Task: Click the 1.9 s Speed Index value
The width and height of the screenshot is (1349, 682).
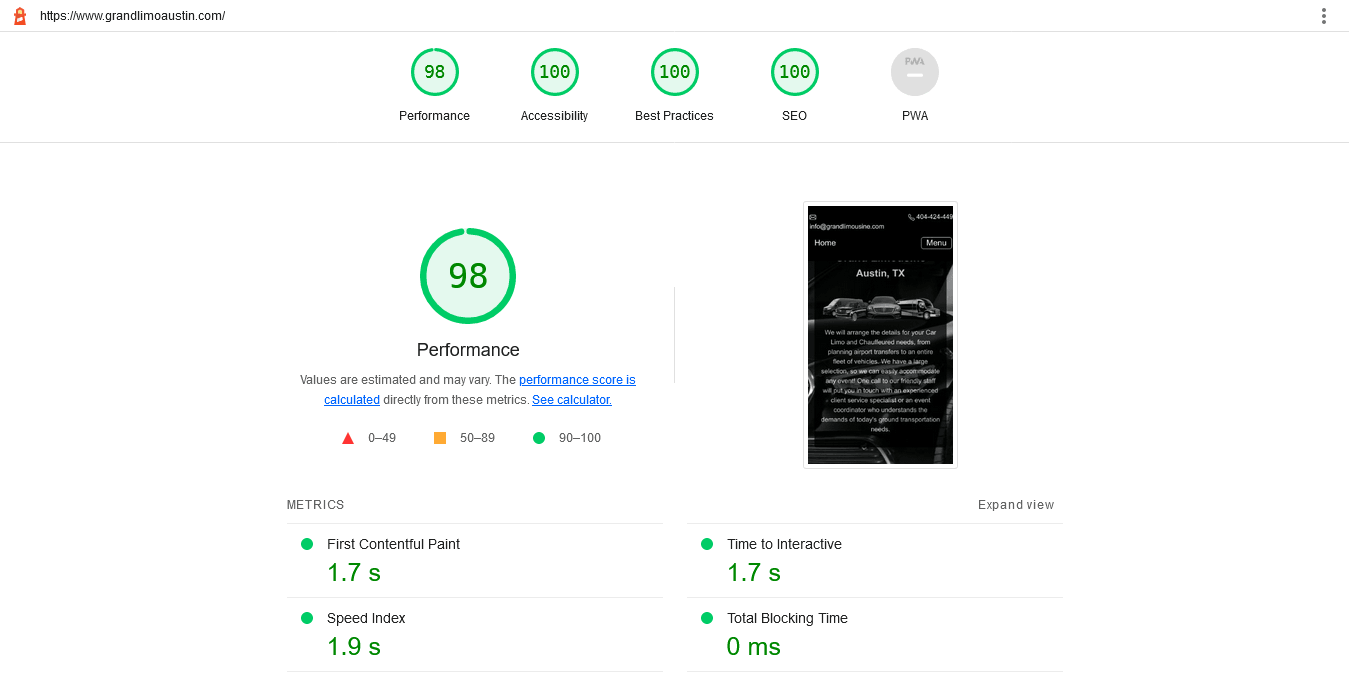Action: 354,647
